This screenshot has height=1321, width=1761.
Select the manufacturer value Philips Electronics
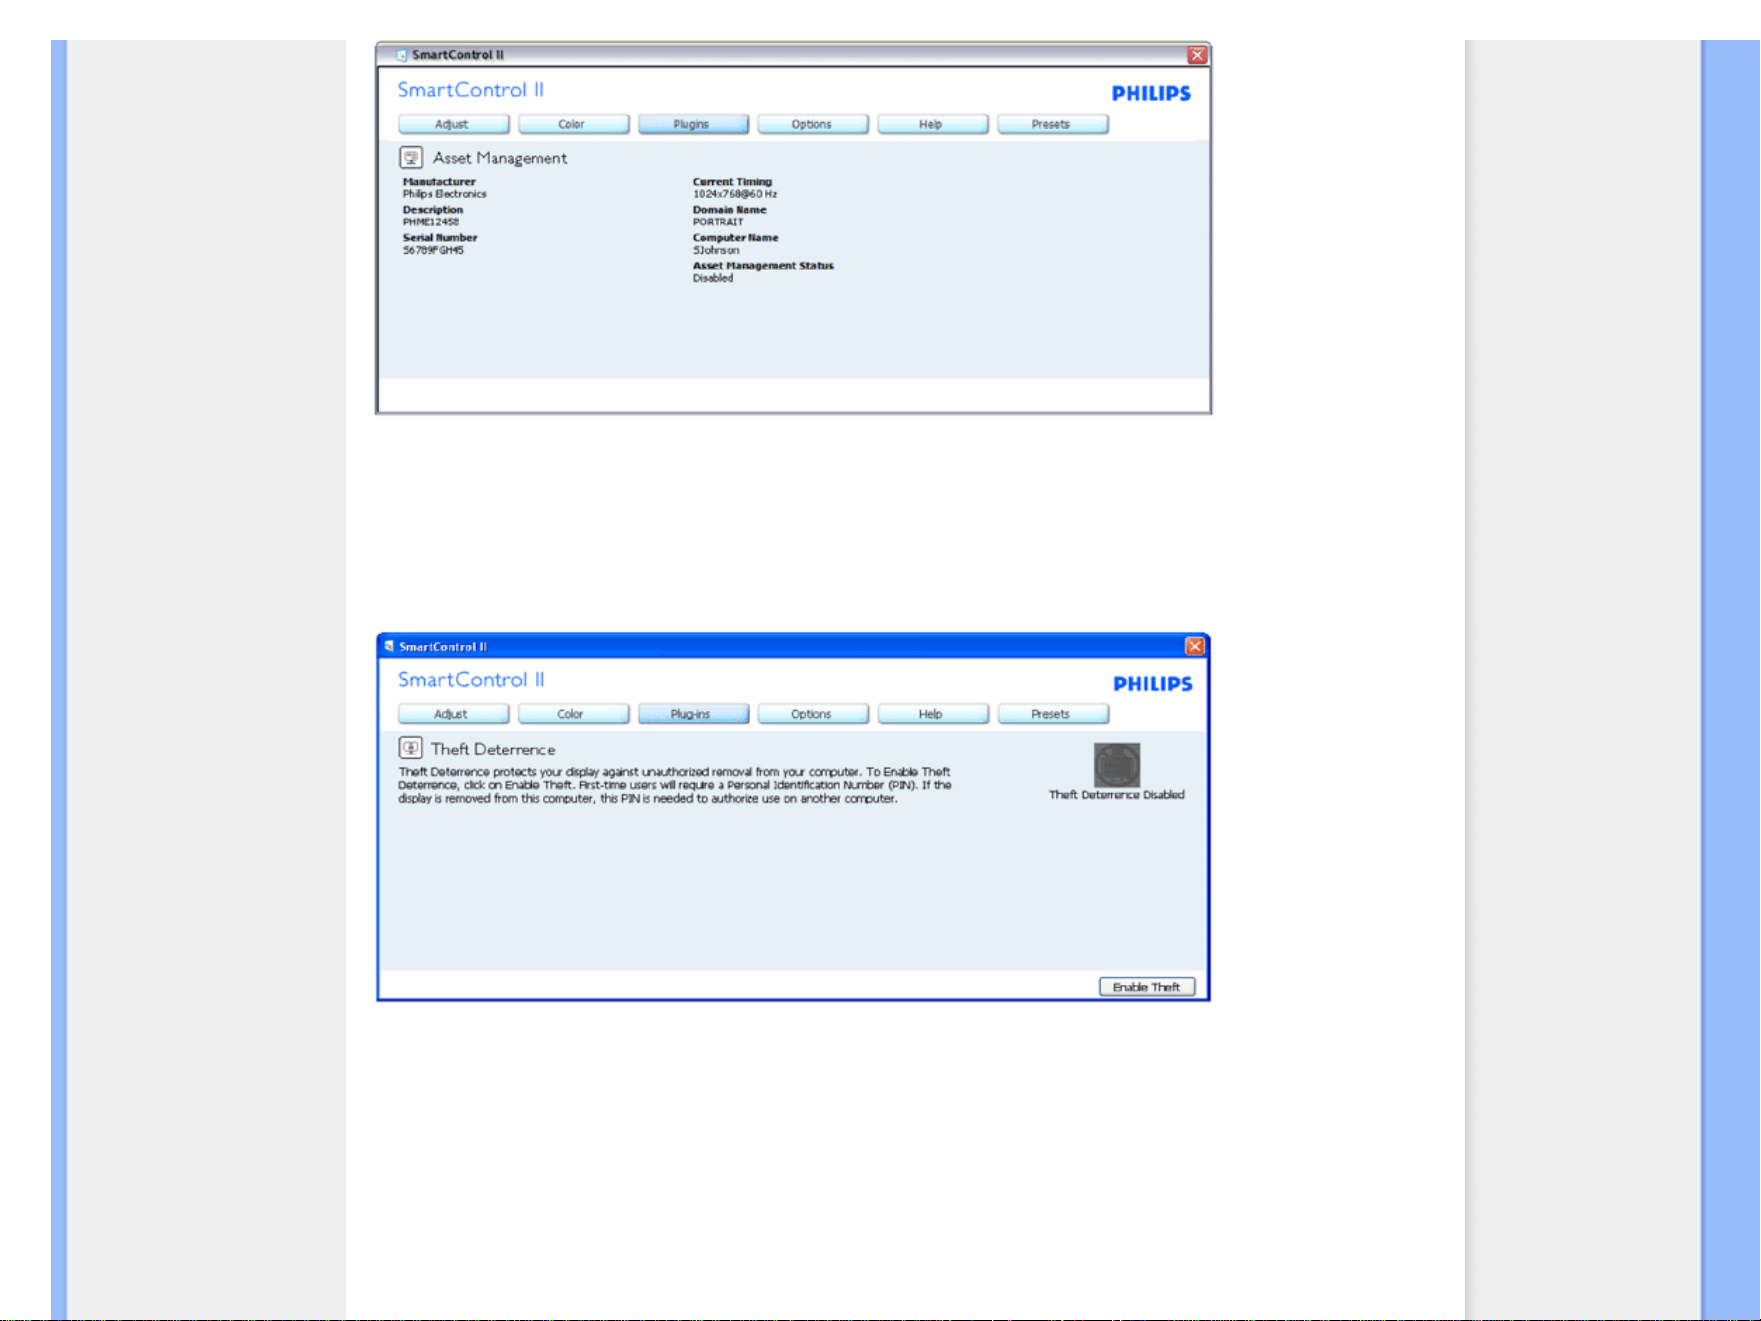point(445,194)
